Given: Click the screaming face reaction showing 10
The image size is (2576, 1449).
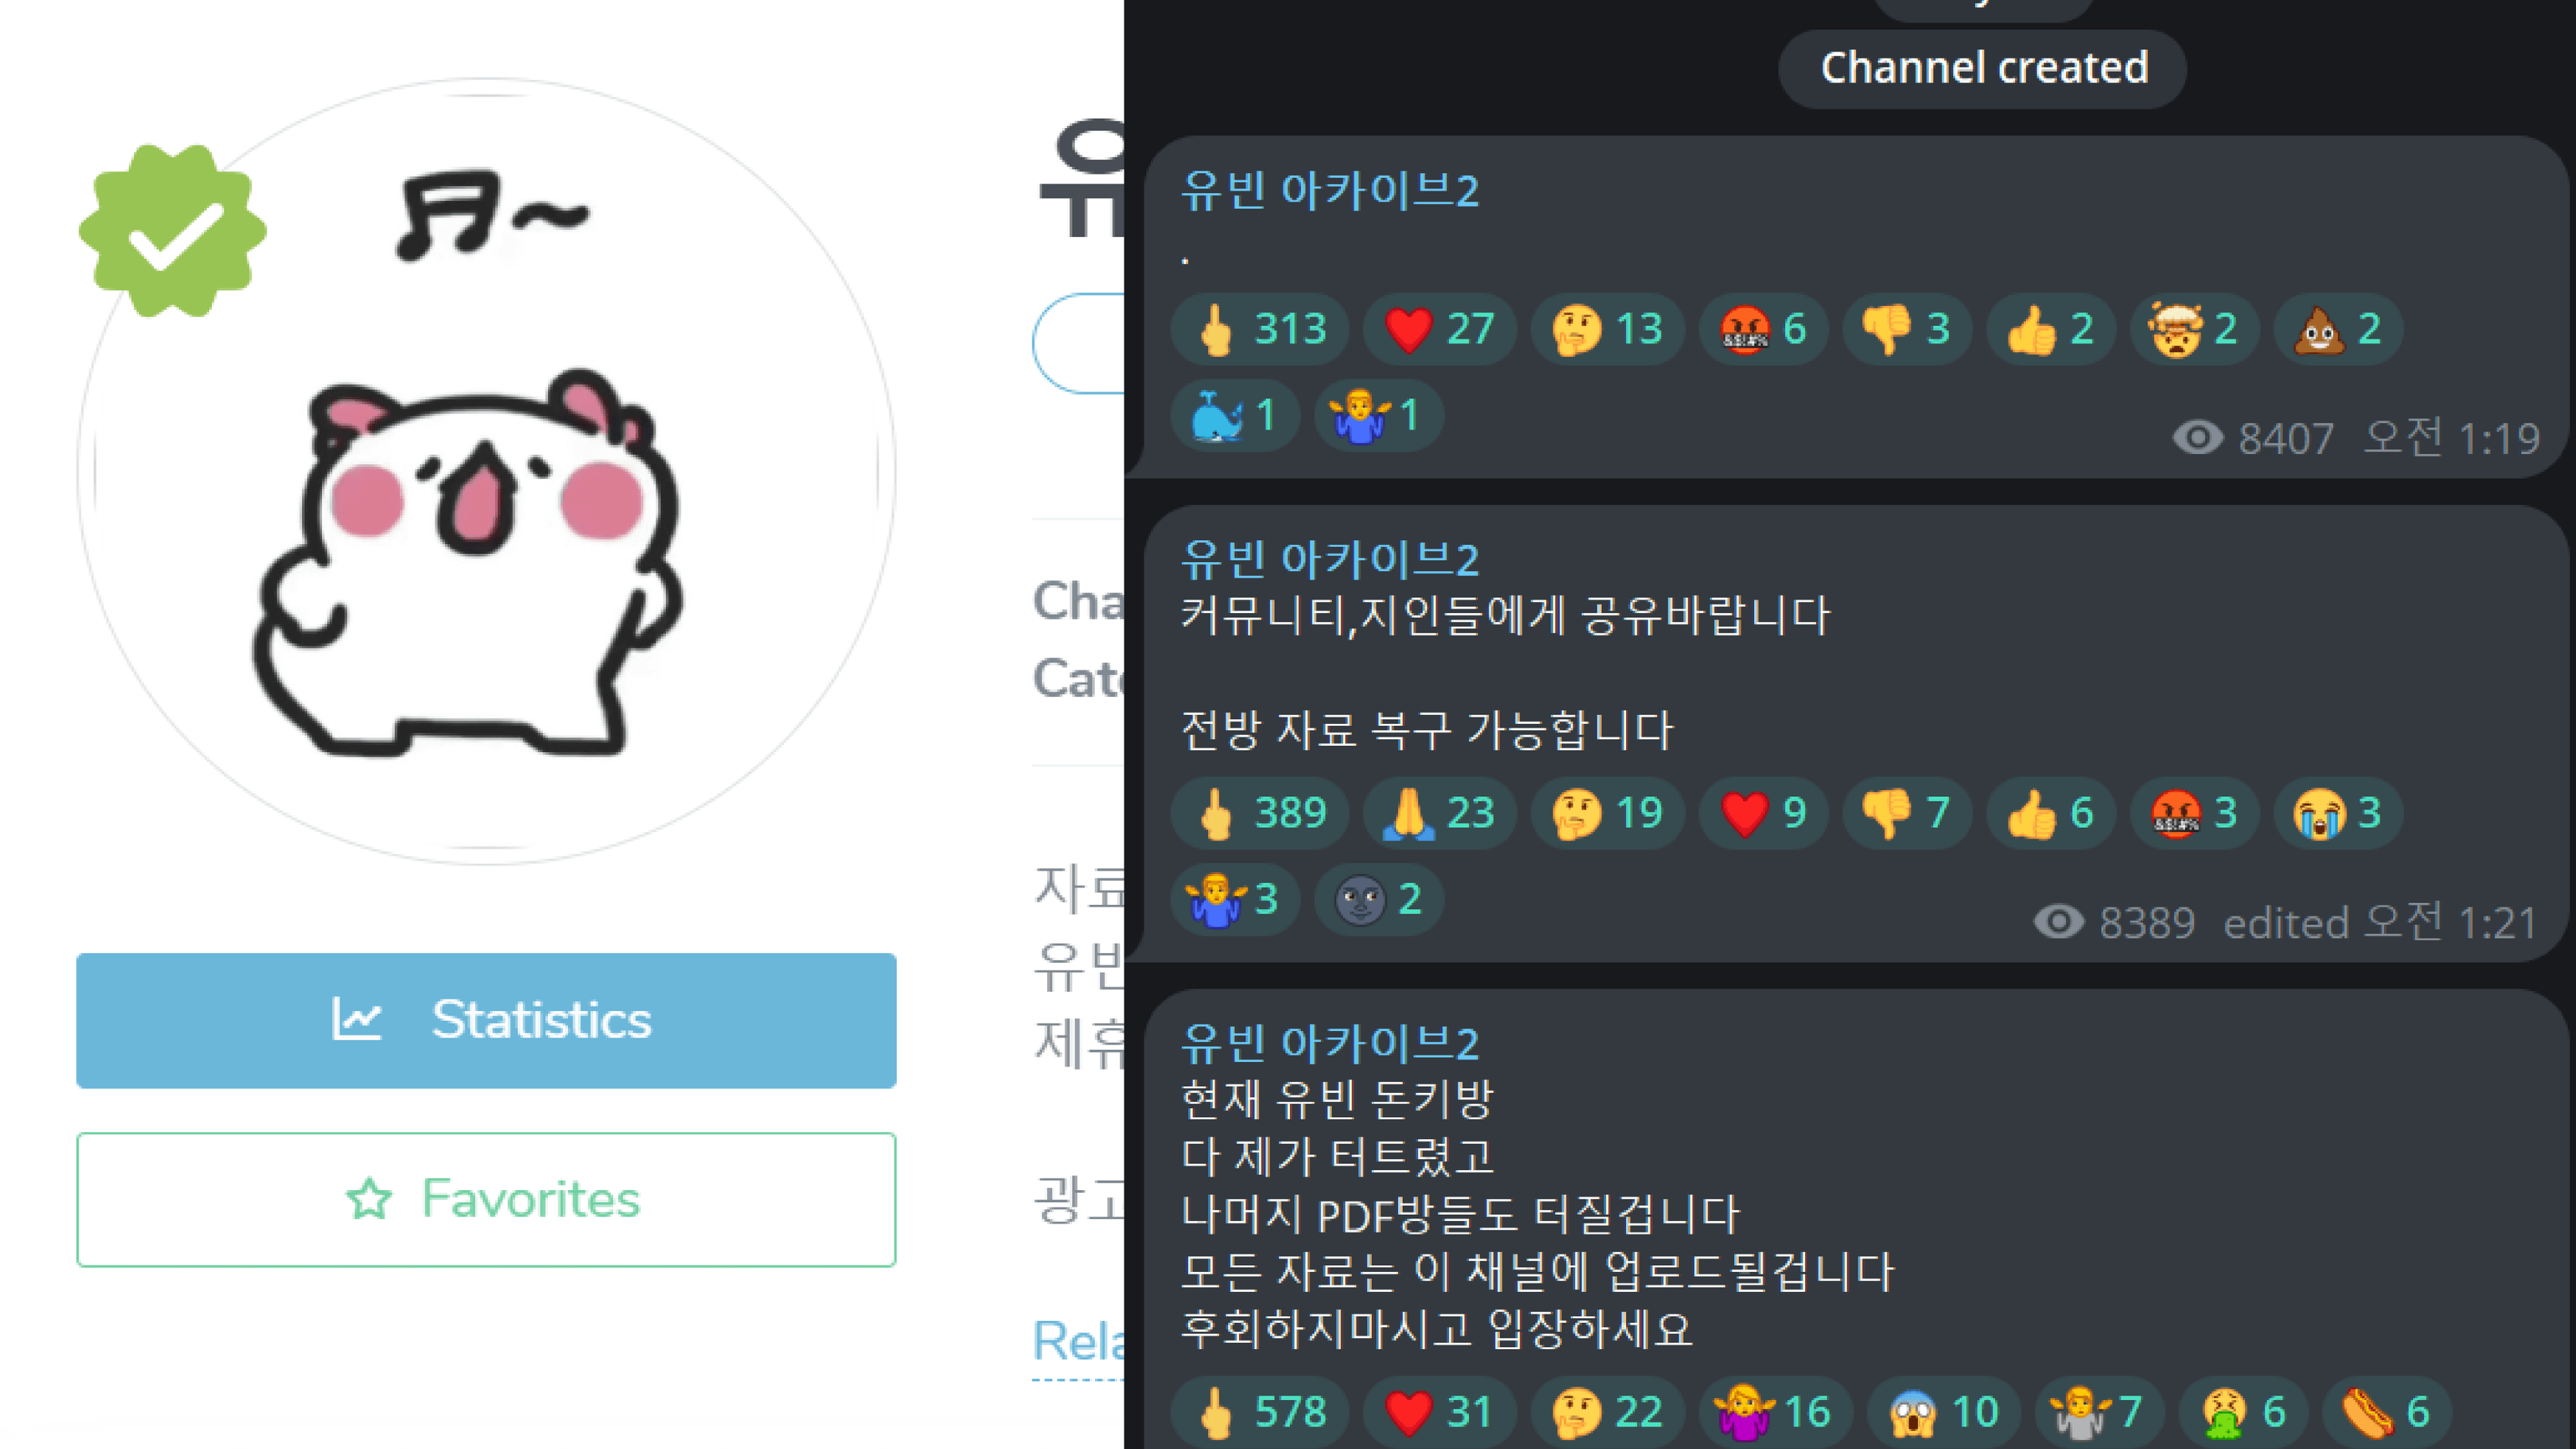Looking at the screenshot, I should pos(1943,1412).
